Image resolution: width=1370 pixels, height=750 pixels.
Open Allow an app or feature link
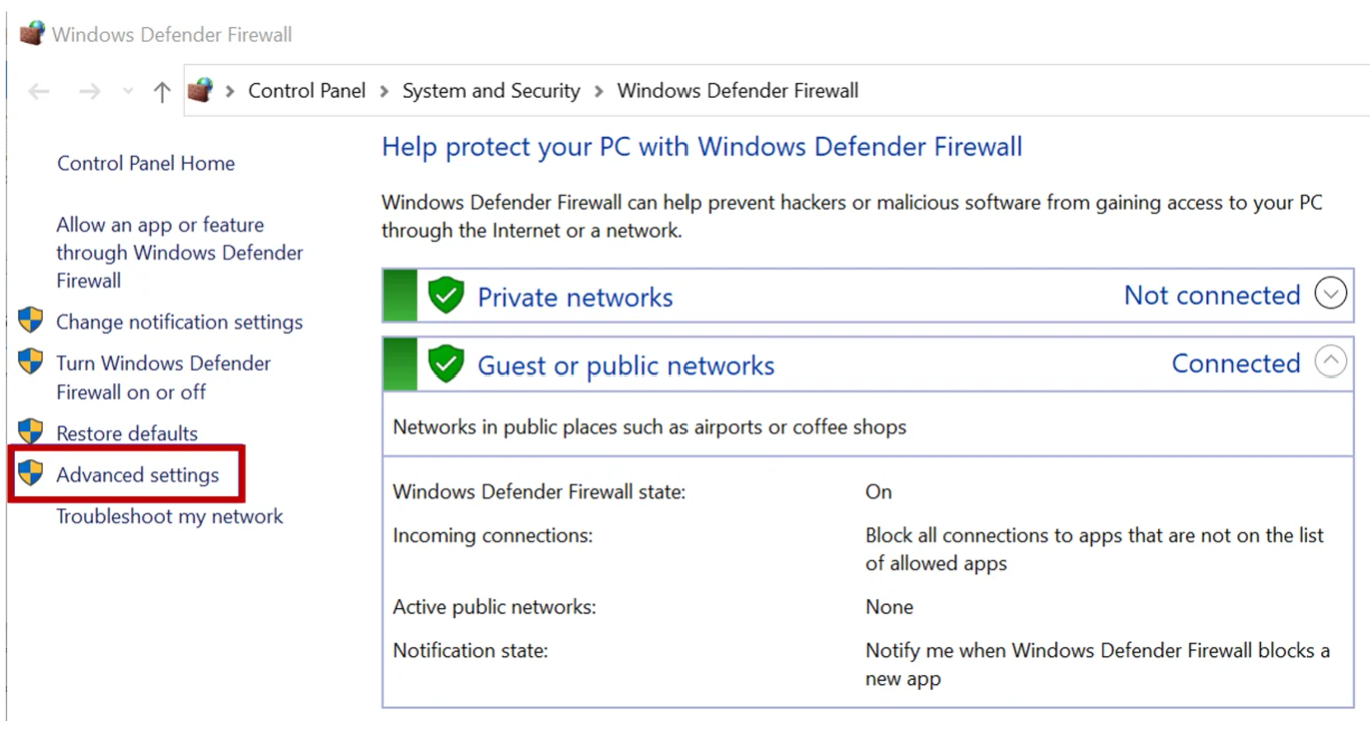click(x=179, y=253)
